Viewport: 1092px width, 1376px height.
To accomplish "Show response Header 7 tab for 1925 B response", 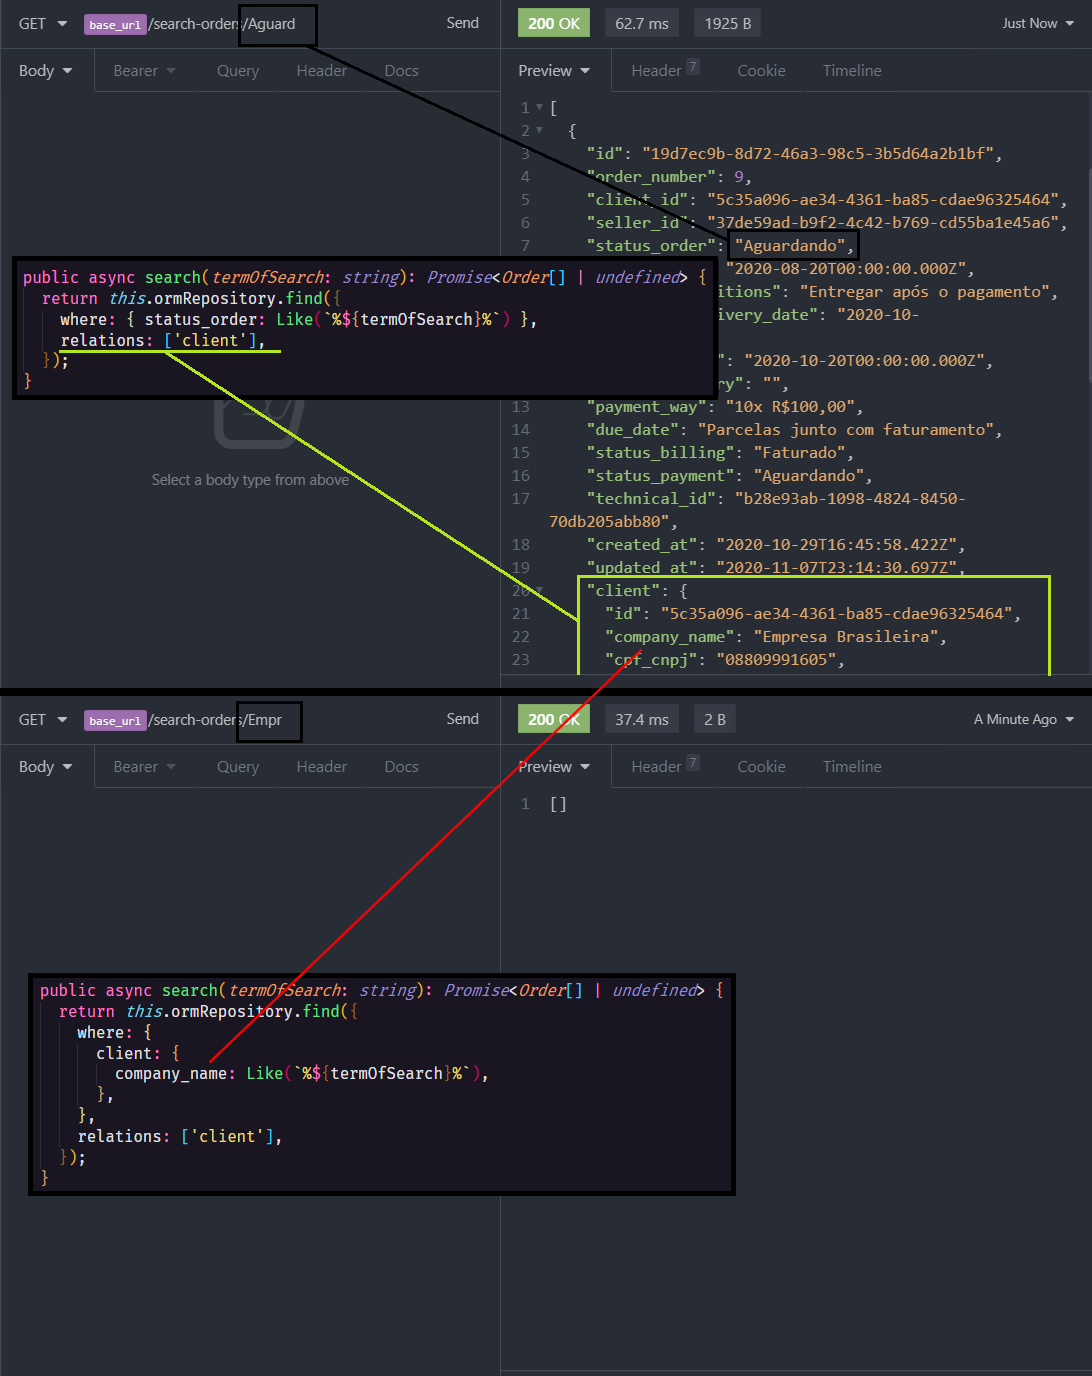I will (665, 70).
